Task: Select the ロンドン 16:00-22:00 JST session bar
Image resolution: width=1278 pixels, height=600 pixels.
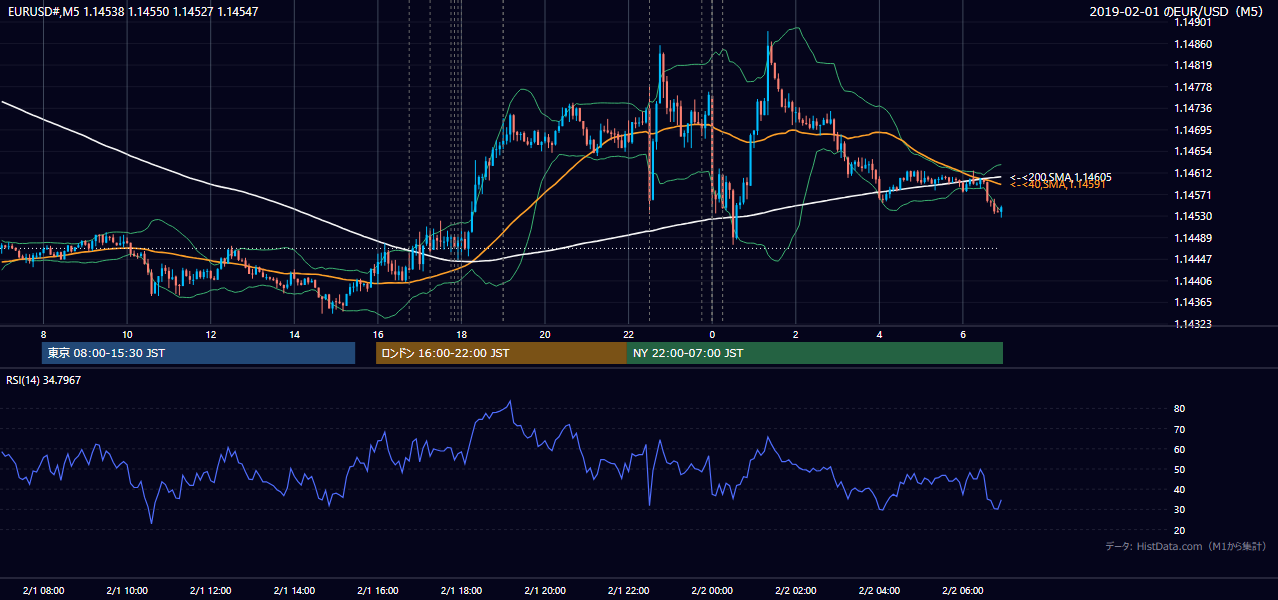Action: coord(501,353)
